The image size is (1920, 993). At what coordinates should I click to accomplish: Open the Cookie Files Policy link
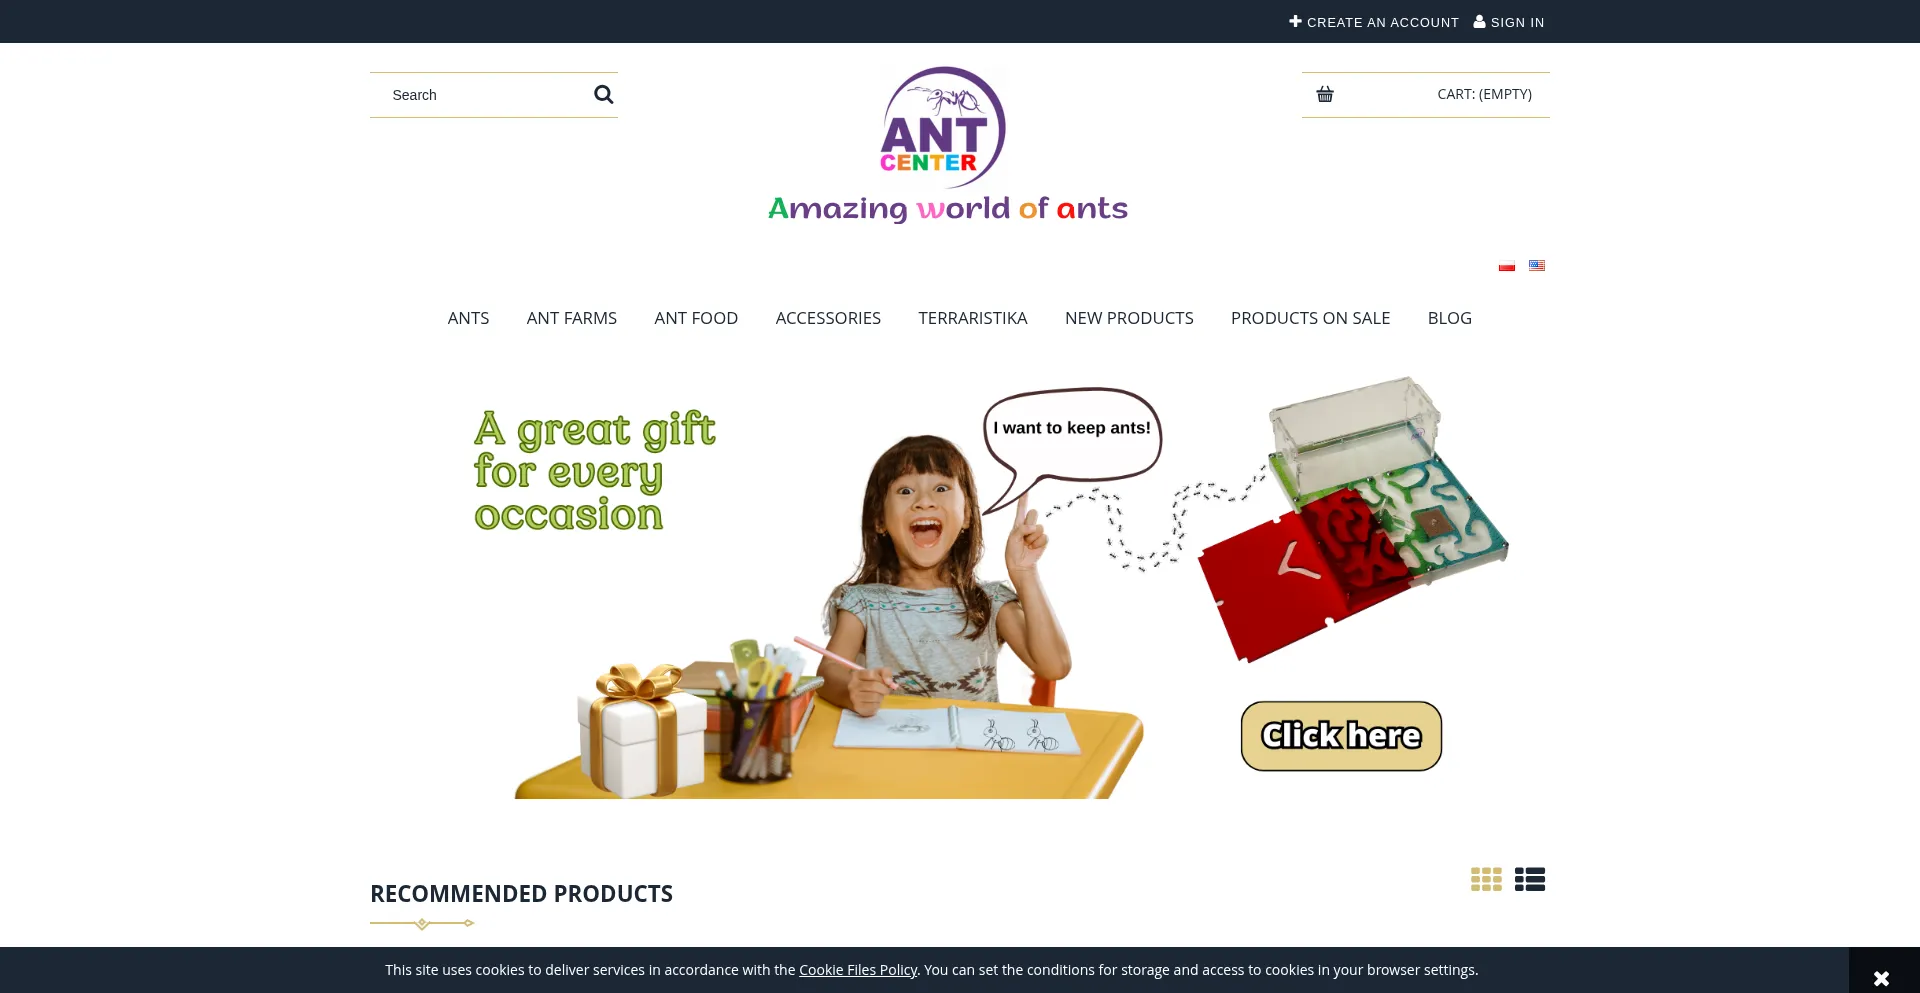pyautogui.click(x=858, y=970)
